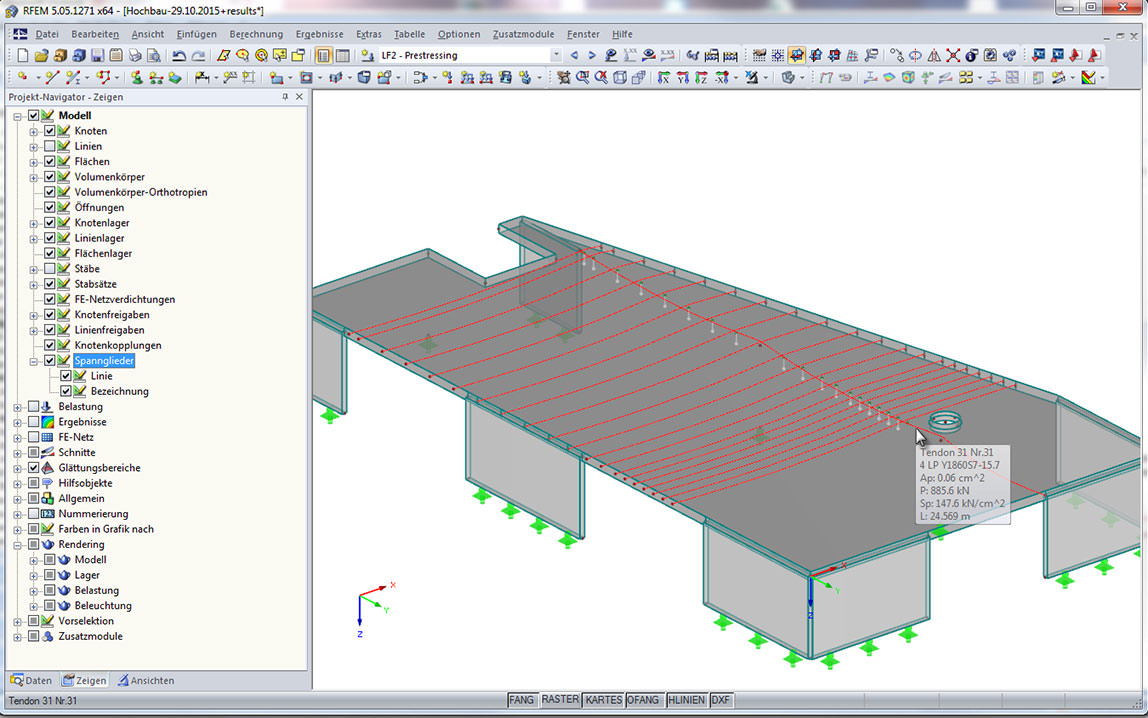
Task: Click the isometric wireframe cube icon
Action: 620,78
